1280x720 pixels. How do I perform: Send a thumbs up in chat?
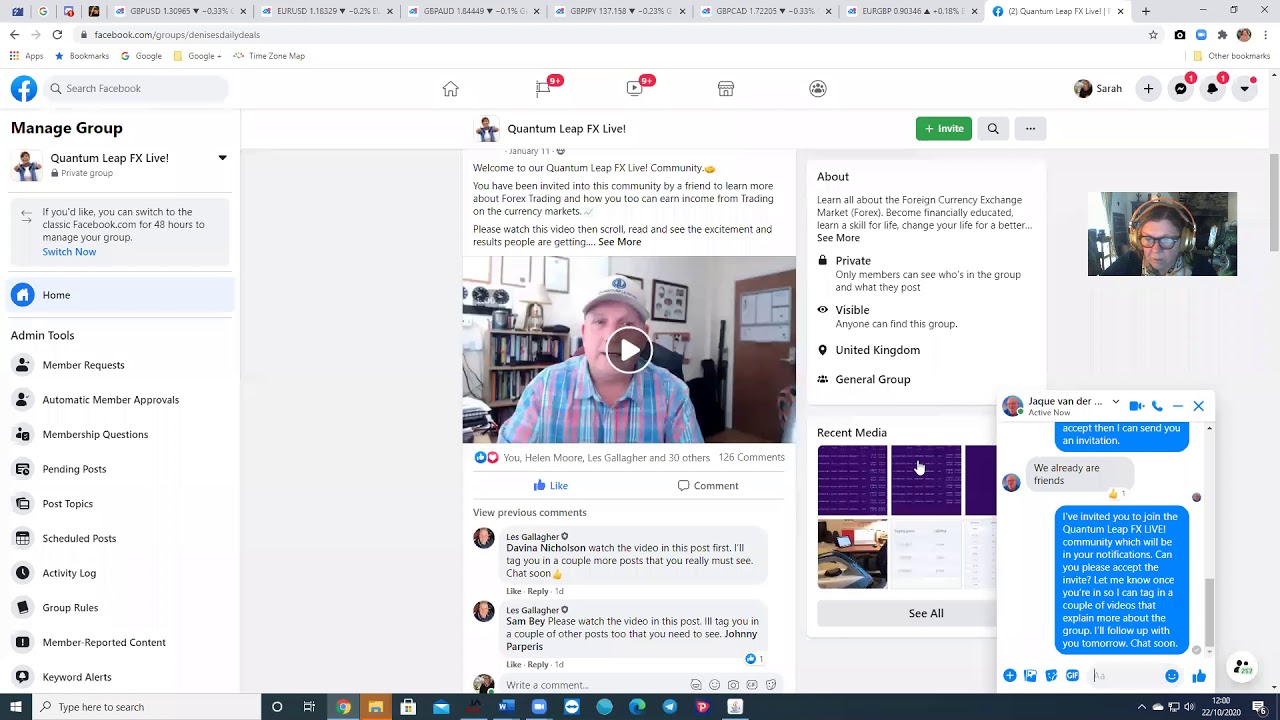pos(1199,676)
